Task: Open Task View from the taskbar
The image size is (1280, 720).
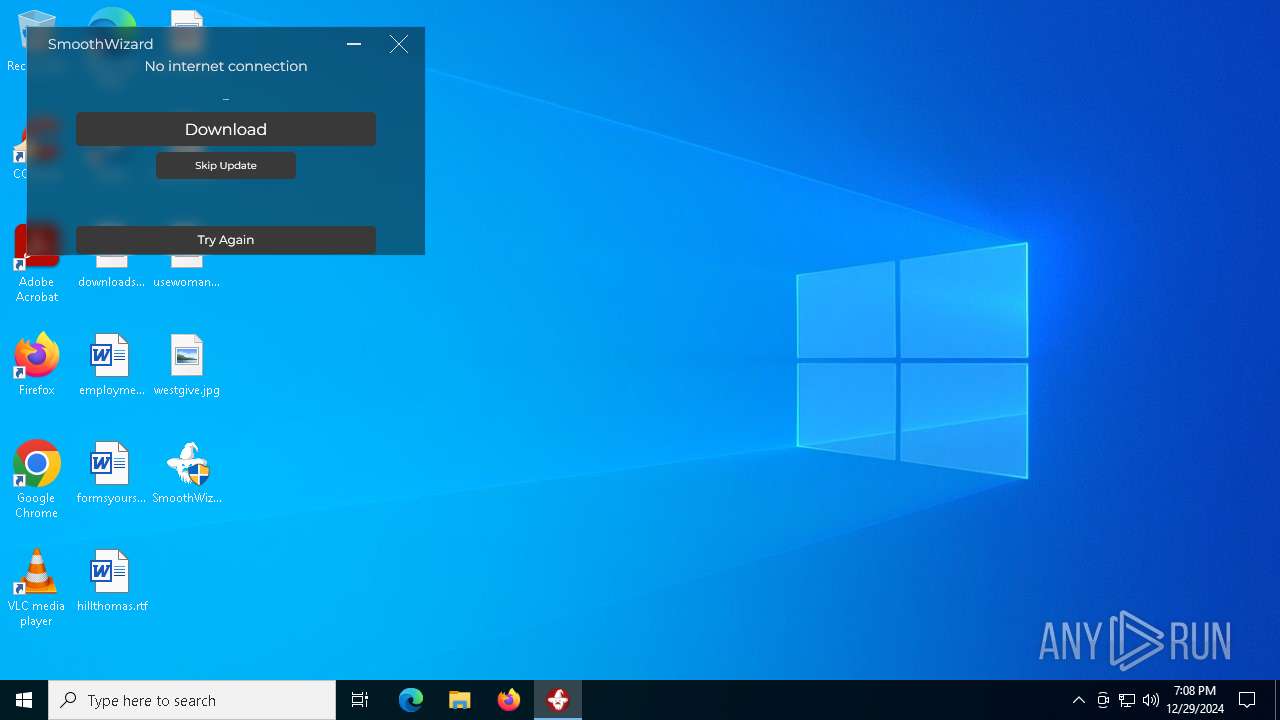Action: click(360, 700)
